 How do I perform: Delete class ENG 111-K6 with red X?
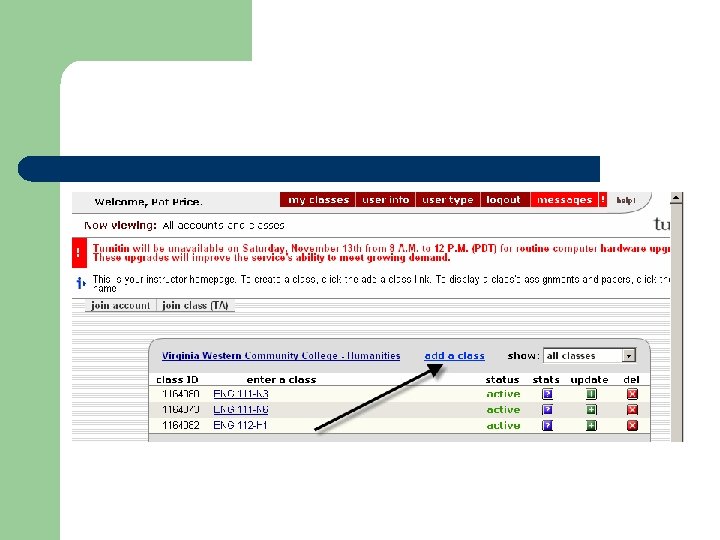pyautogui.click(x=632, y=410)
